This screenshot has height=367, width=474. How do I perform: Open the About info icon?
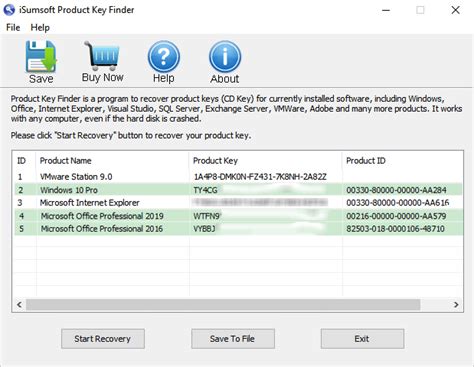click(225, 57)
